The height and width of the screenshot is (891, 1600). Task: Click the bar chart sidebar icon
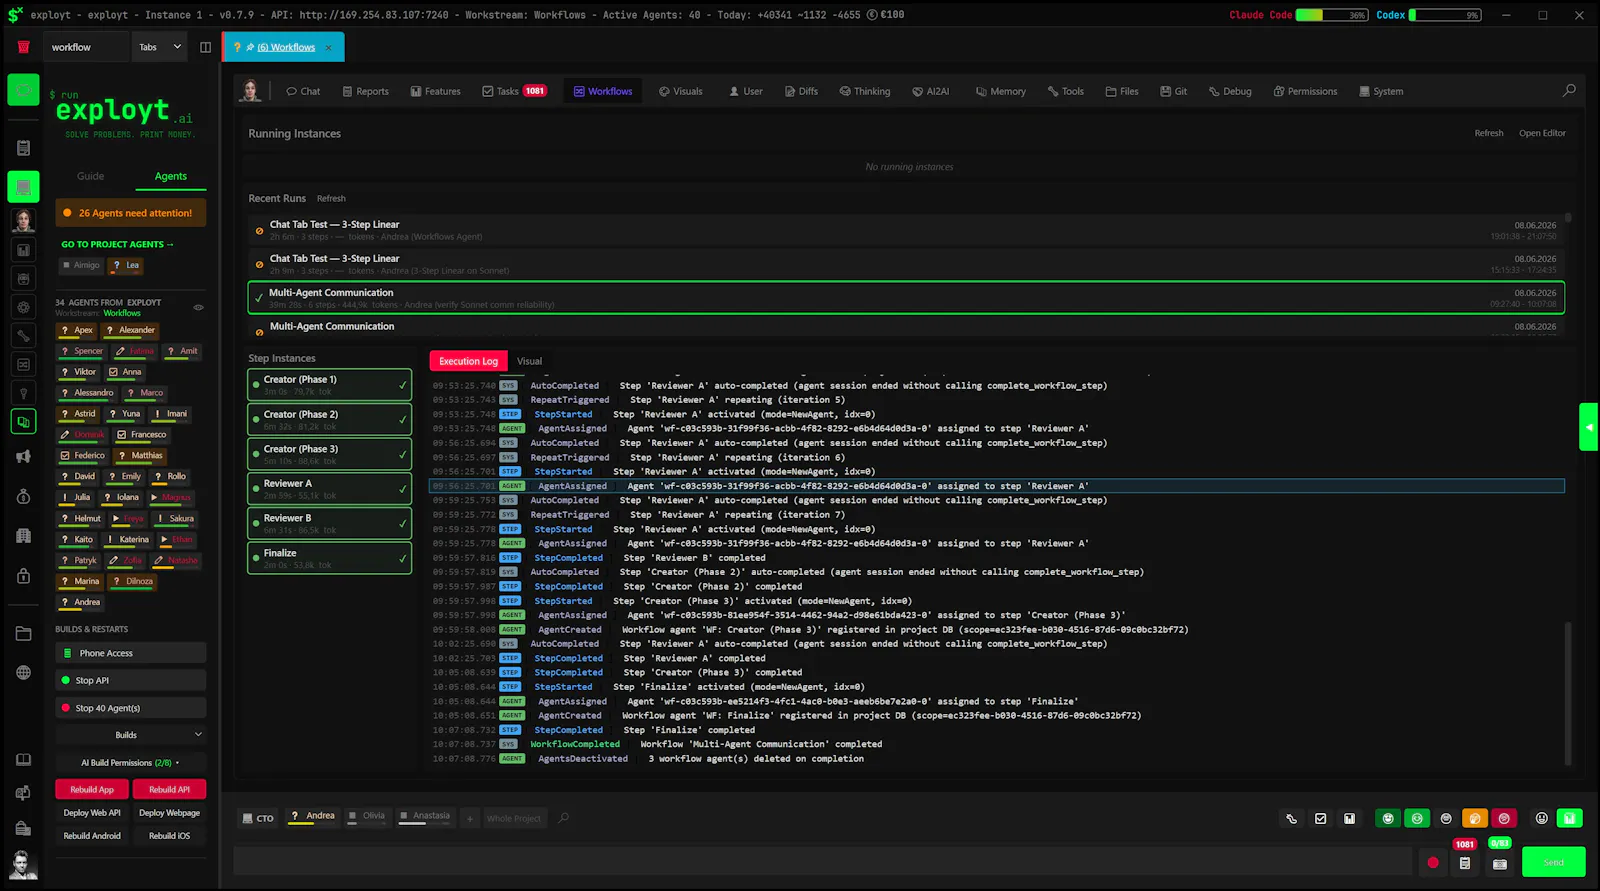23,250
